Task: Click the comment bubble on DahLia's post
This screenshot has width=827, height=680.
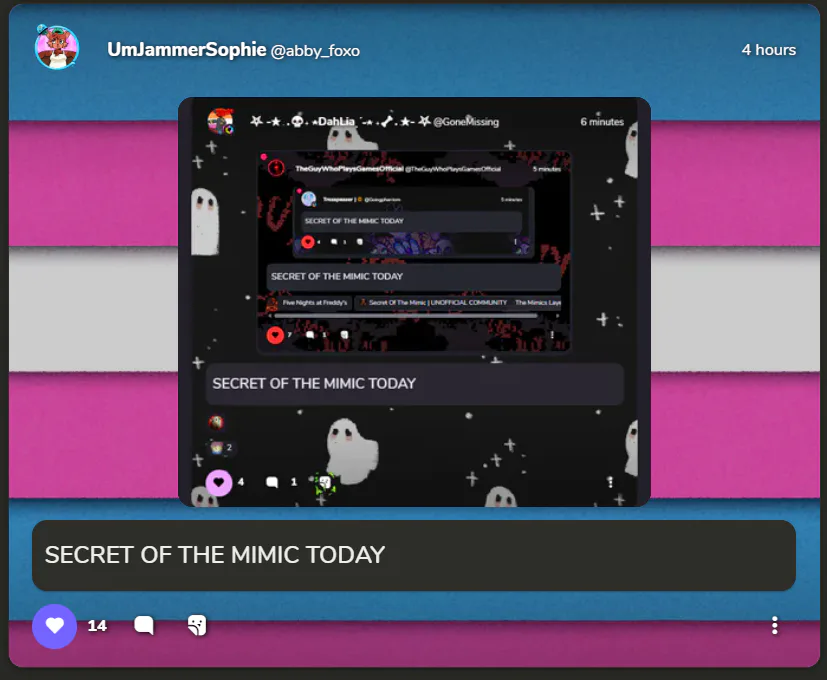Action: coord(272,482)
